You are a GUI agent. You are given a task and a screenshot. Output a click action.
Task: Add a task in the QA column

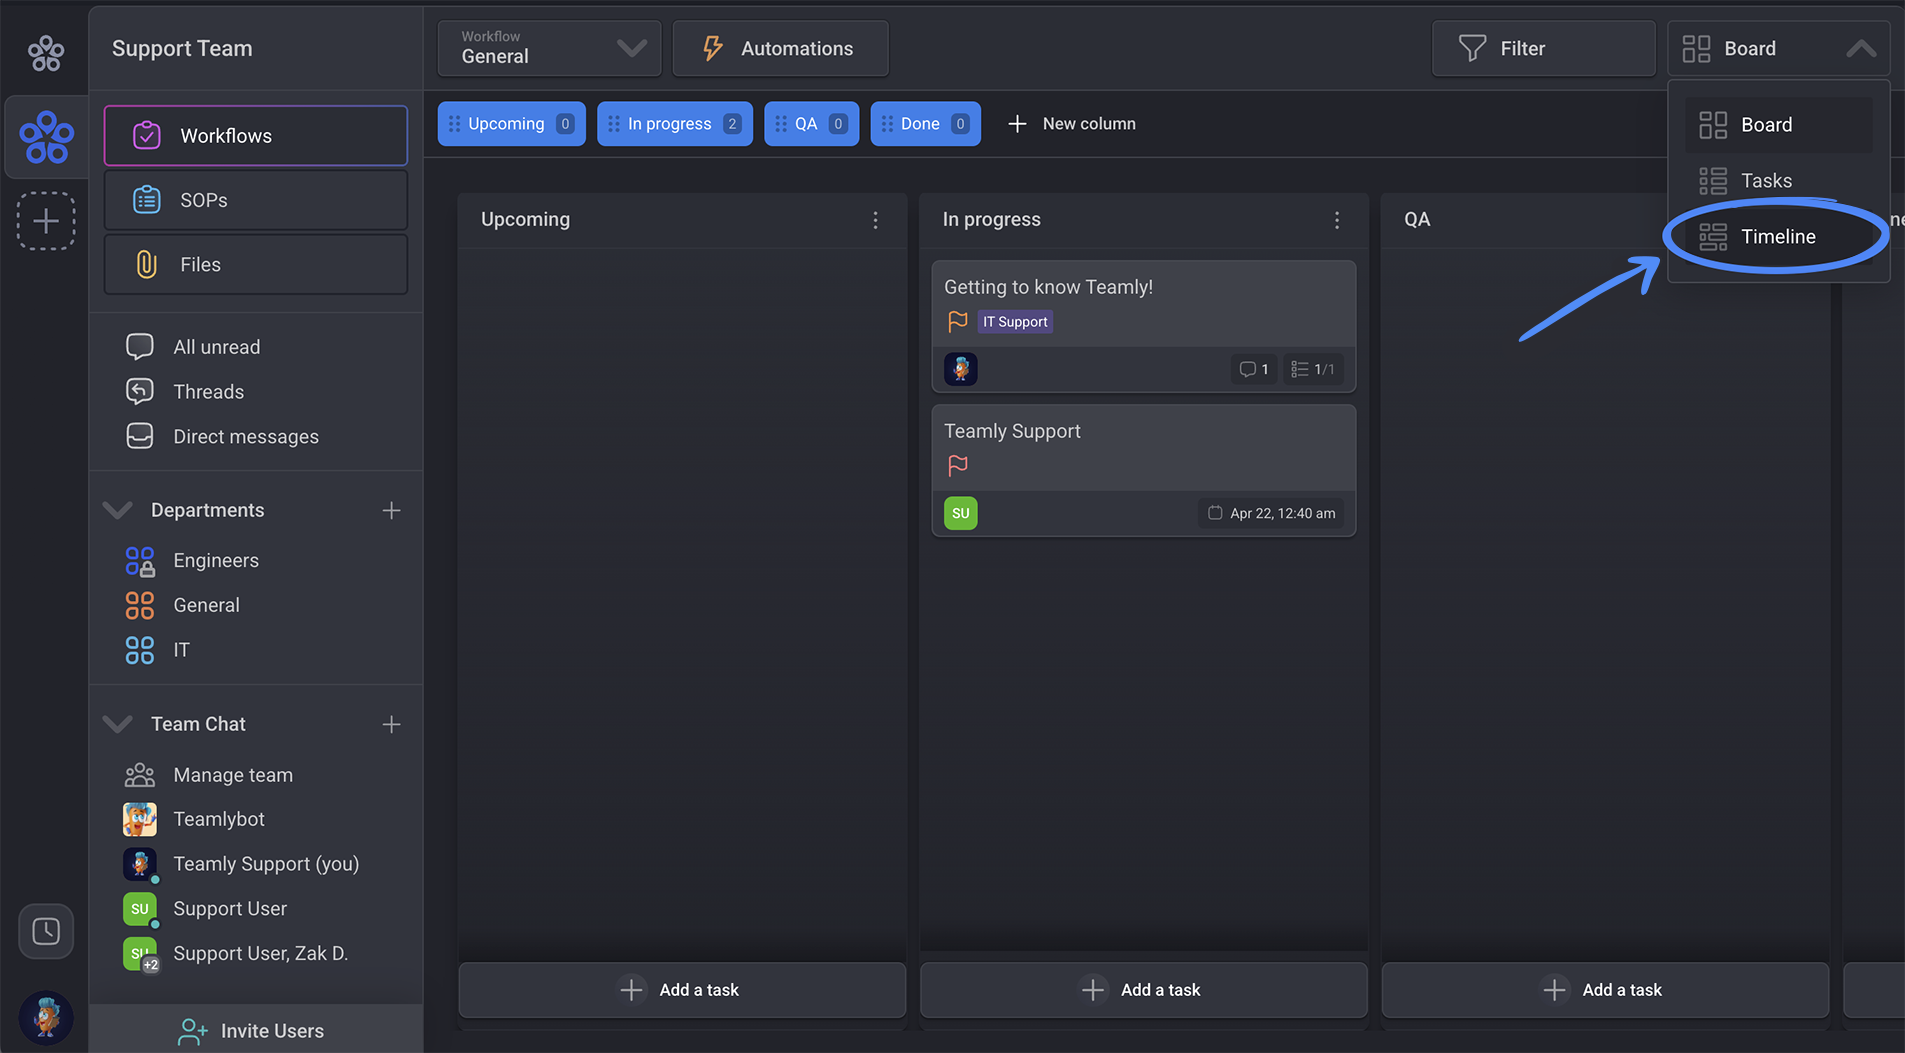(1605, 990)
